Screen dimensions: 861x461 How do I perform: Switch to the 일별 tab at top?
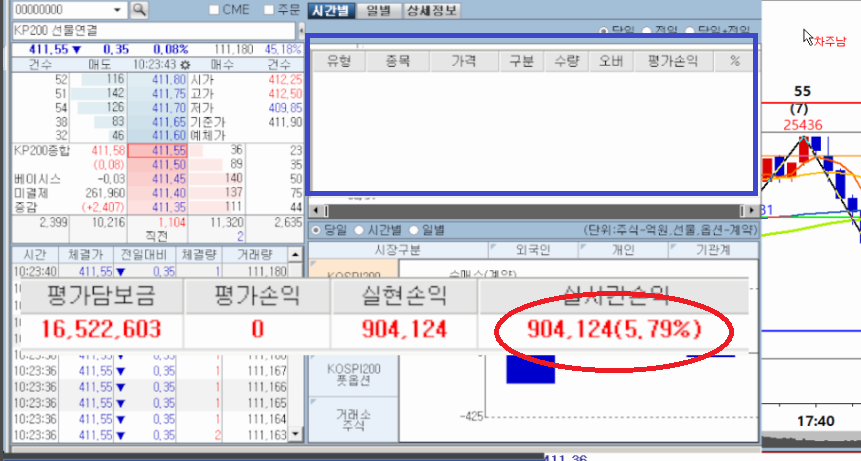378,10
